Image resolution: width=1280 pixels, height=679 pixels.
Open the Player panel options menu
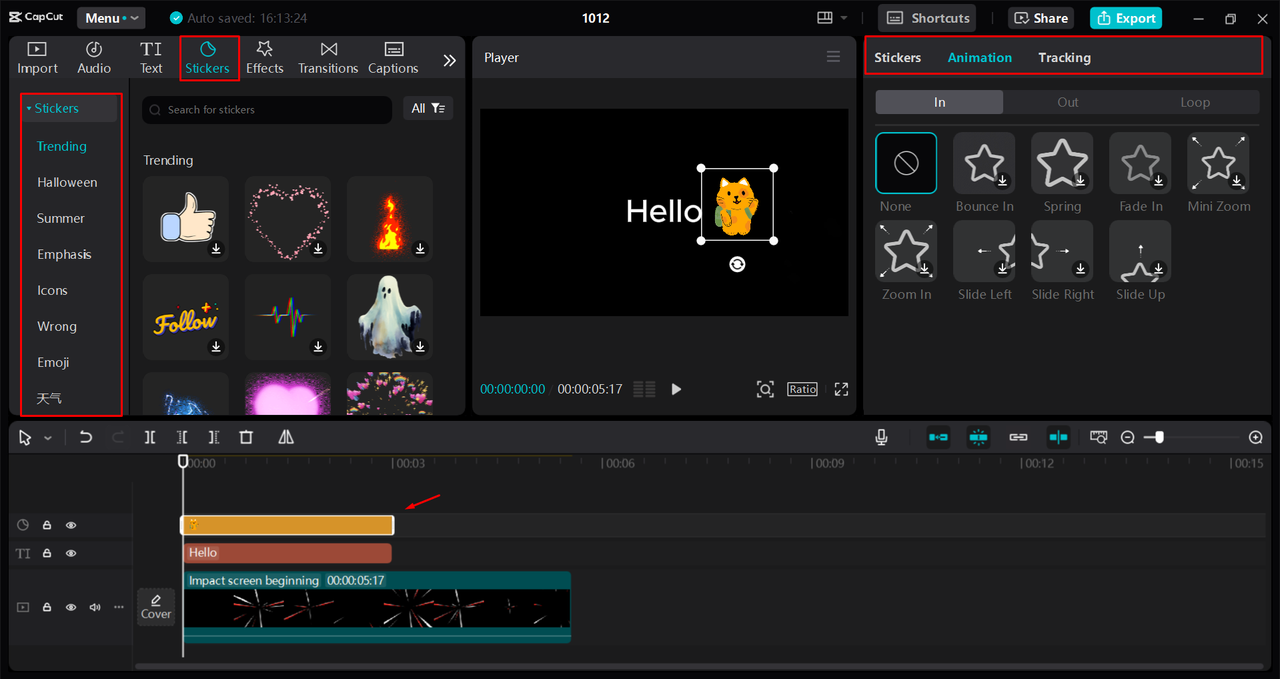click(x=833, y=57)
